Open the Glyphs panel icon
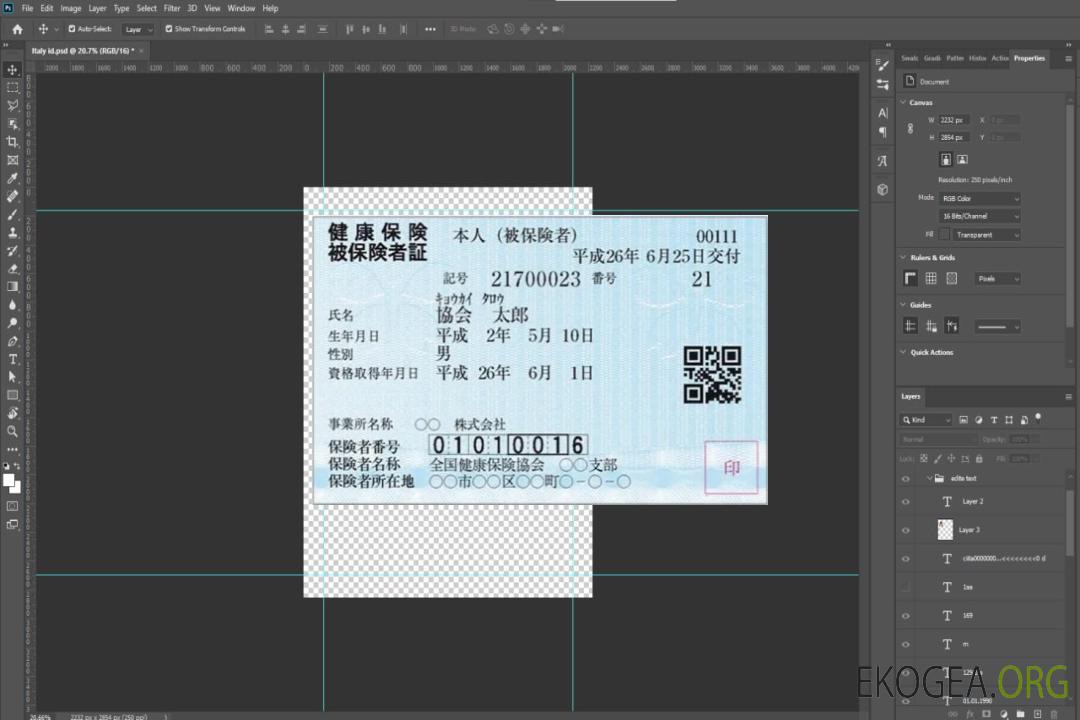 coord(882,161)
